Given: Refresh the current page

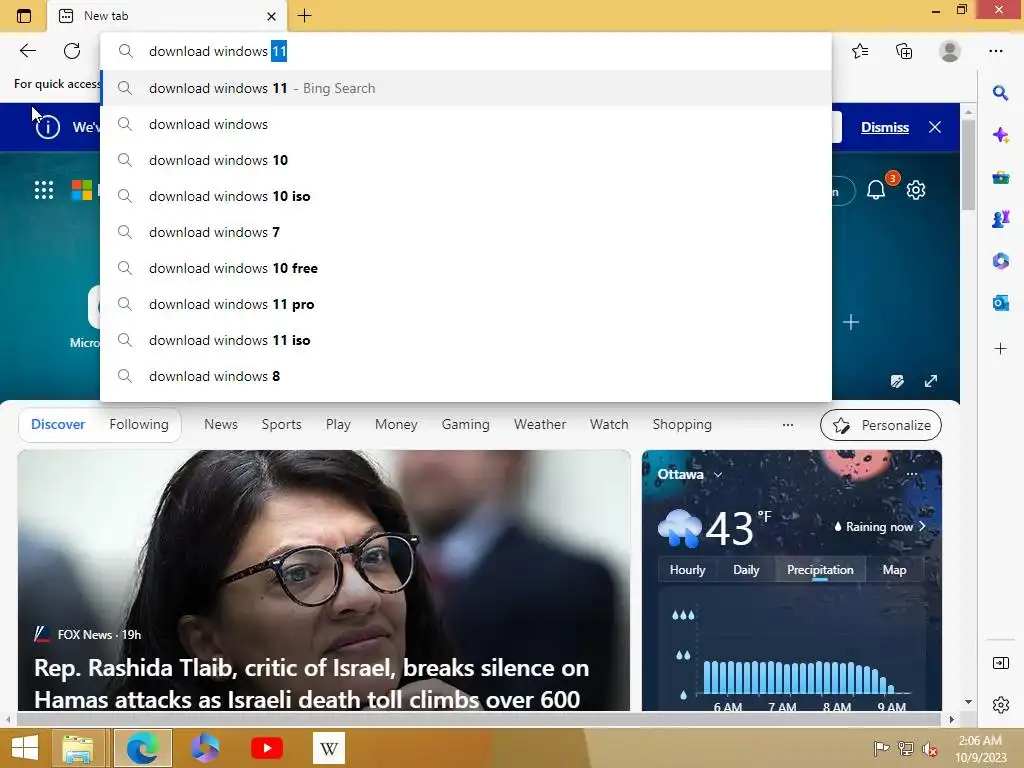Looking at the screenshot, I should pyautogui.click(x=72, y=51).
